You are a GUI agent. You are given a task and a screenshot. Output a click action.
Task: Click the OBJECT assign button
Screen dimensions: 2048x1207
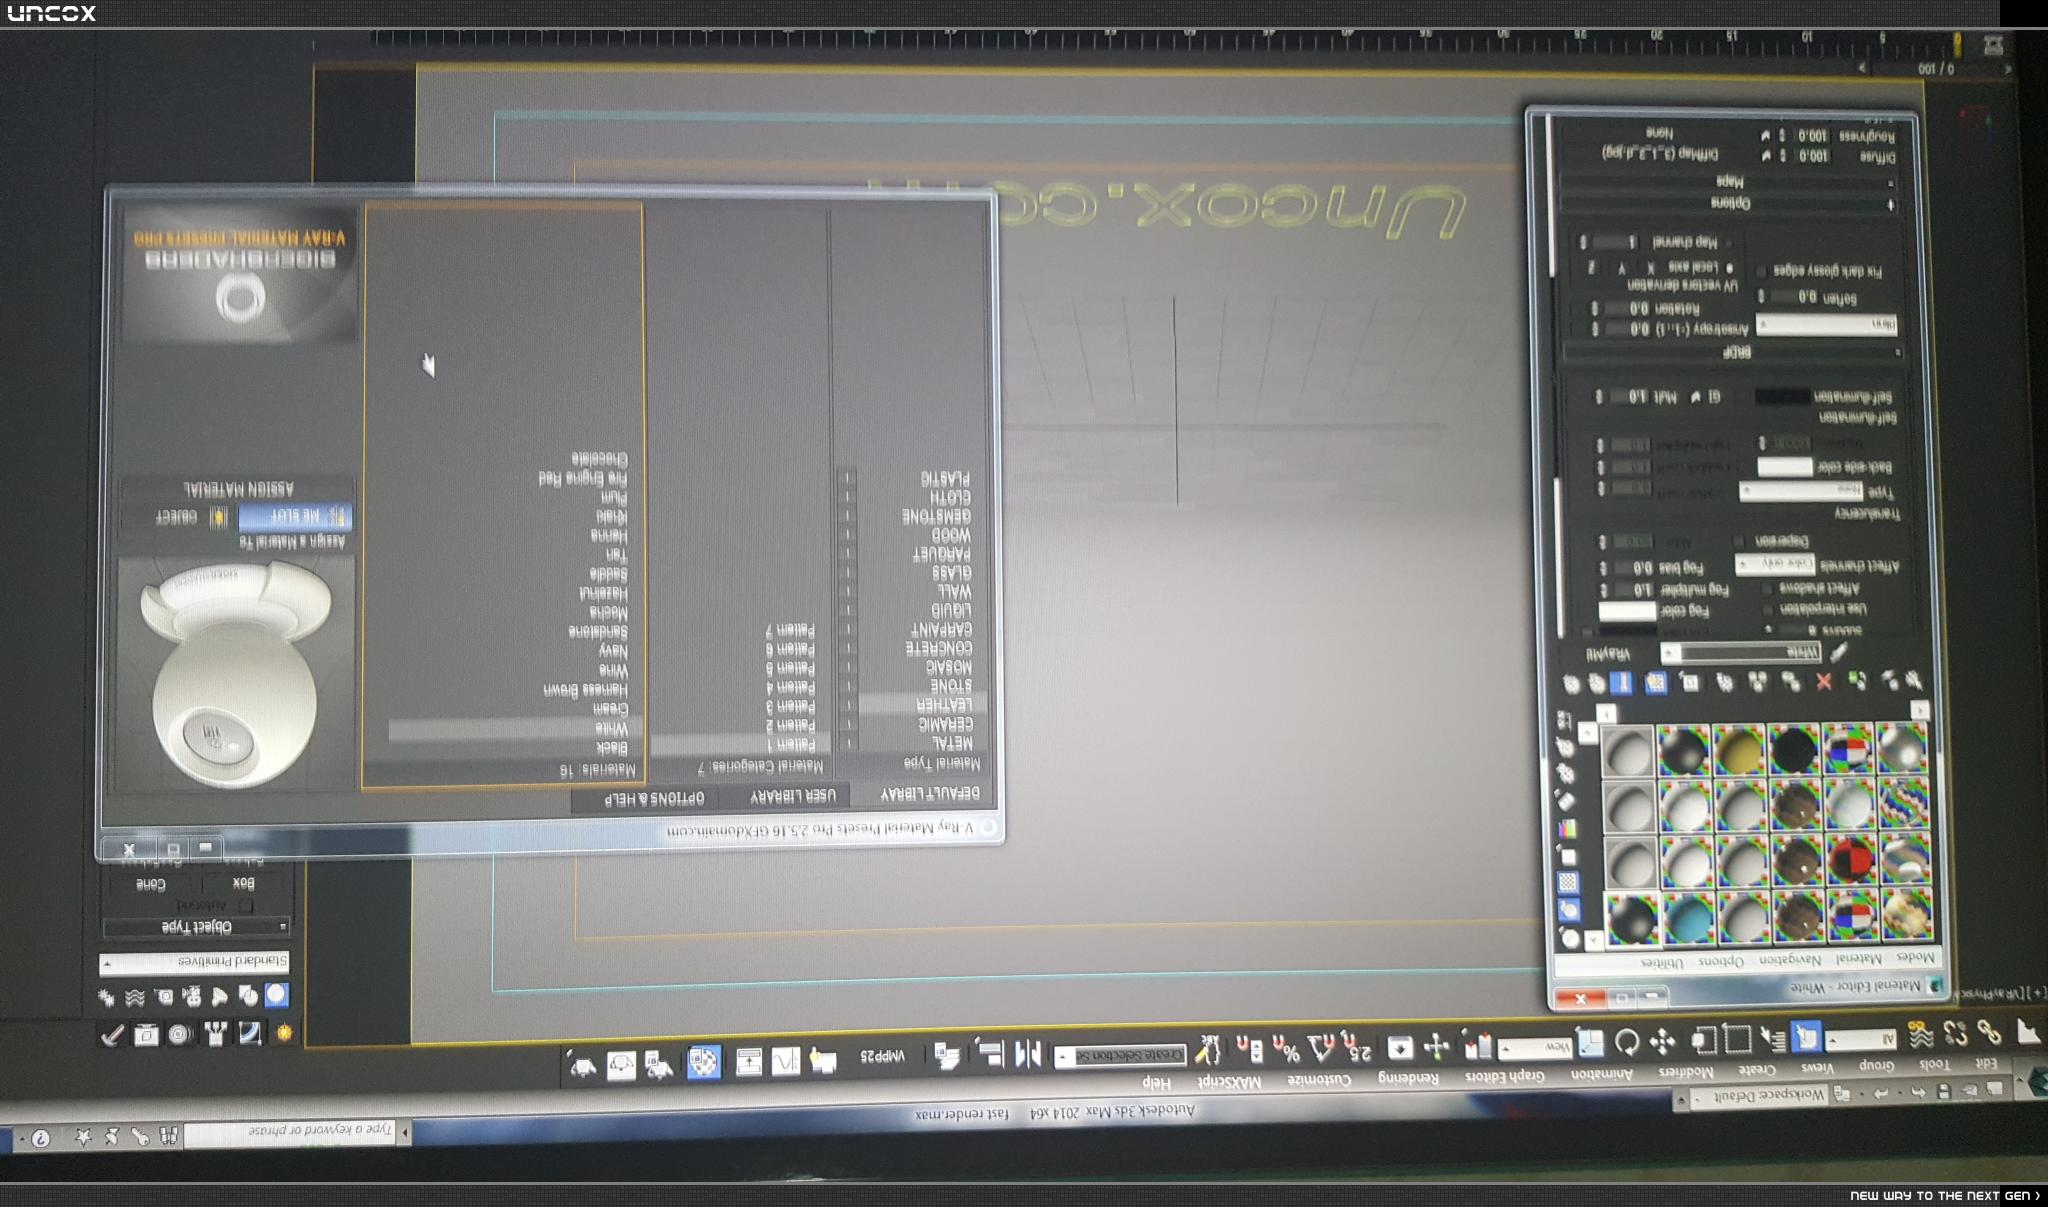(x=176, y=516)
